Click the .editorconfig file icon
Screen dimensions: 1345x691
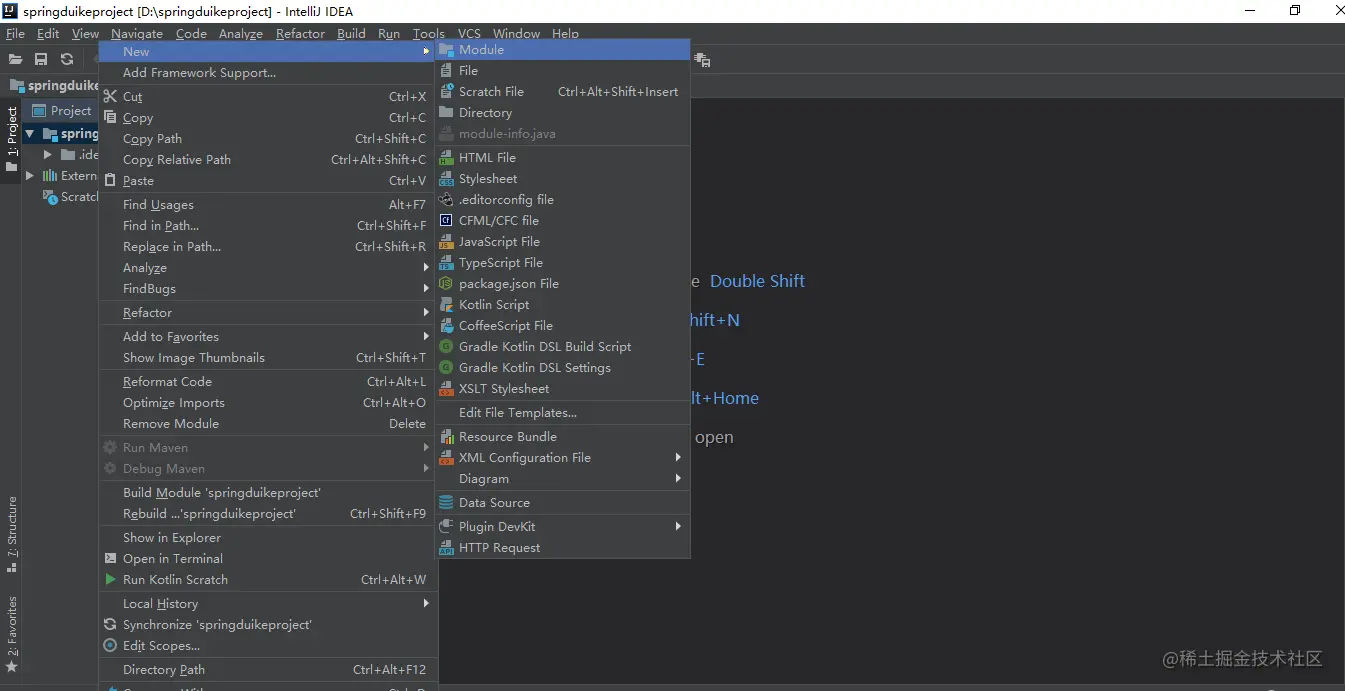446,200
